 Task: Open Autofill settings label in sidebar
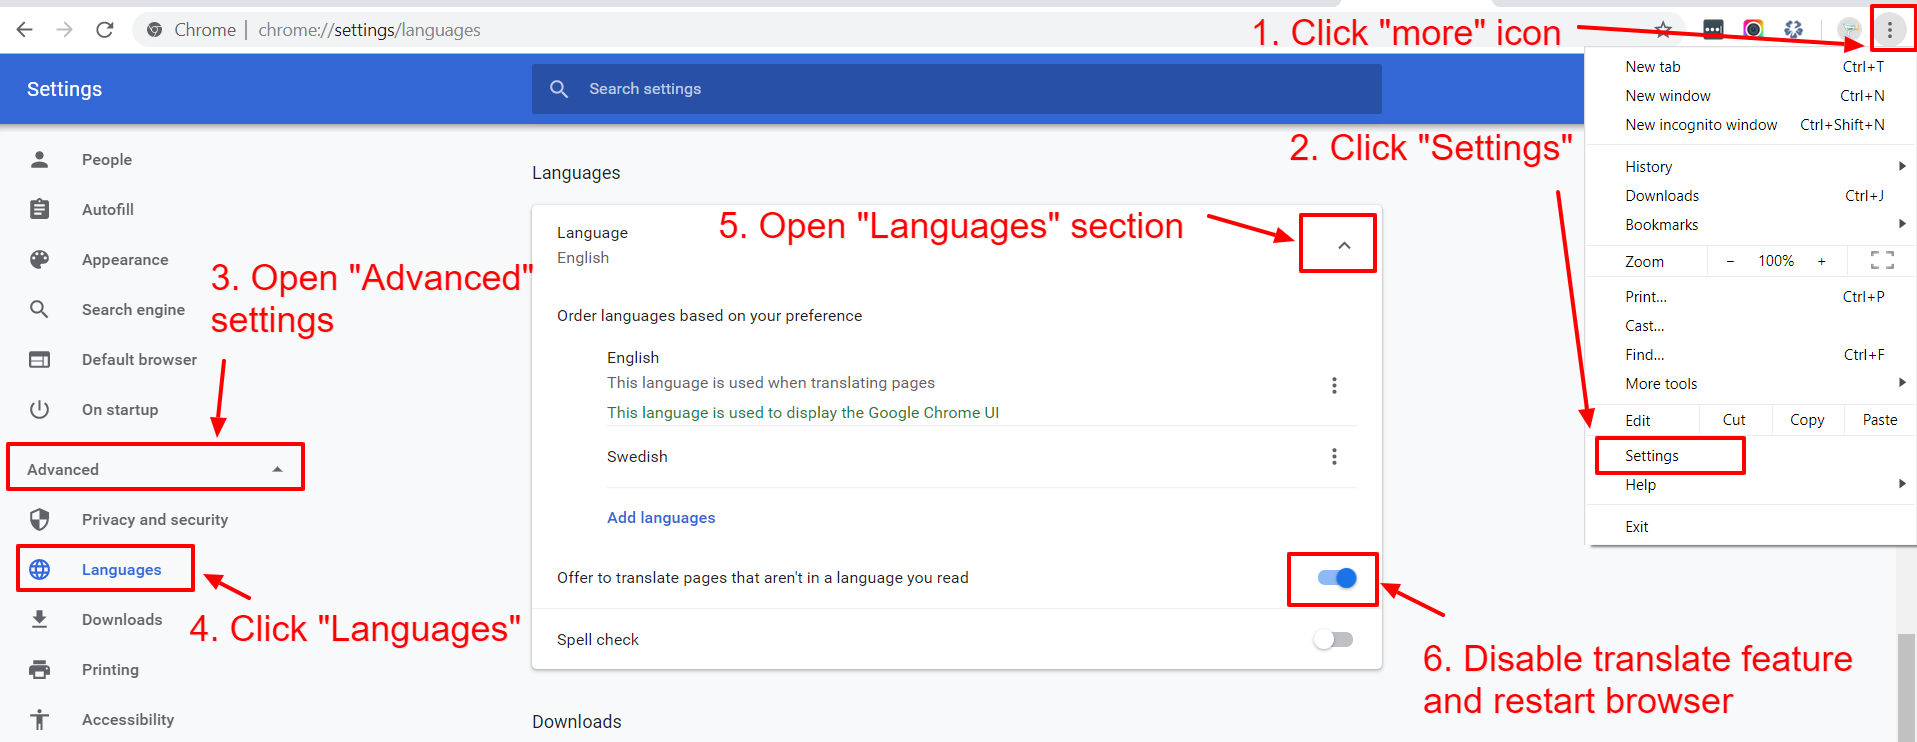tap(108, 210)
